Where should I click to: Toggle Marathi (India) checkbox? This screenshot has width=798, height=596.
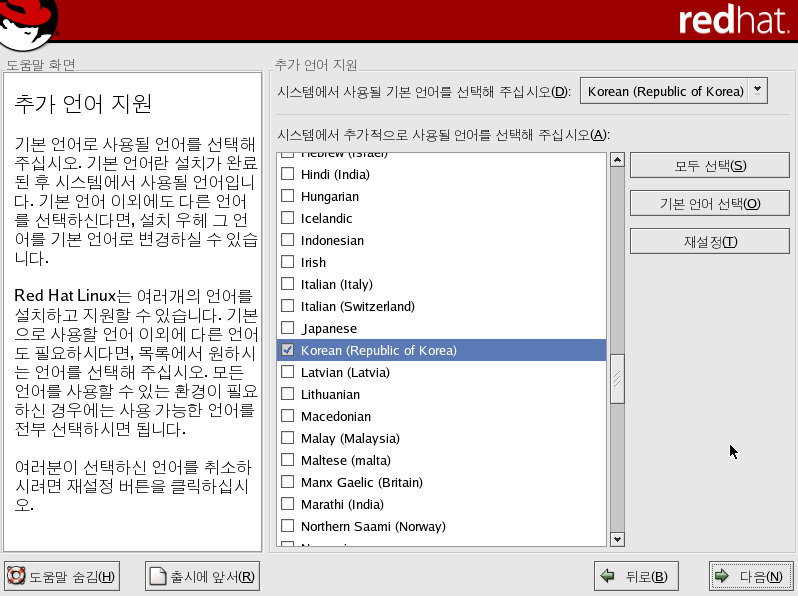[288, 504]
